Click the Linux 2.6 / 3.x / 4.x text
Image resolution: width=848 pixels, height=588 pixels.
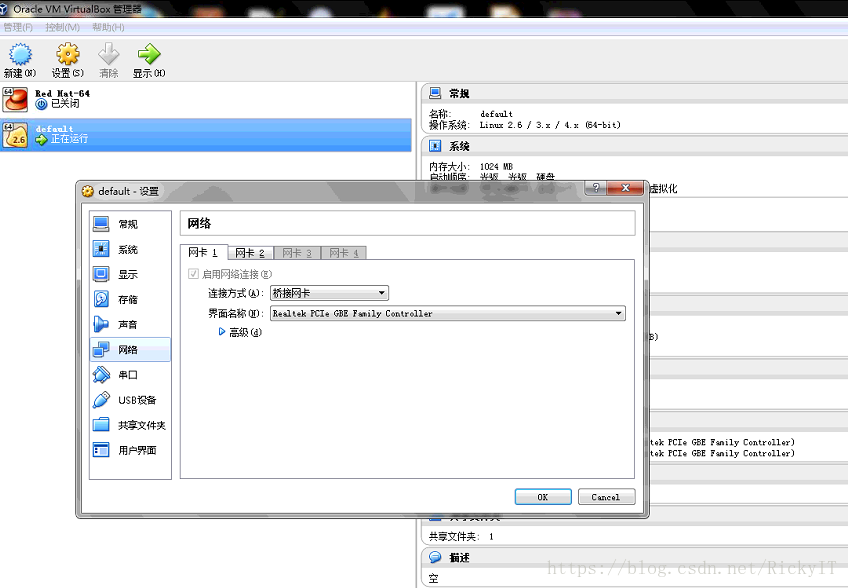[x=550, y=125]
